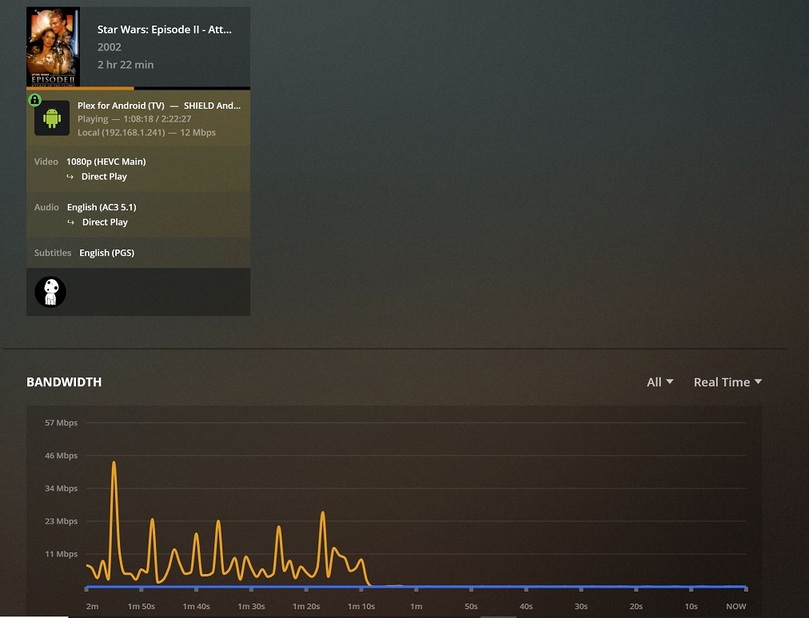Select the 'NOW' time axis label
Screen dimensions: 809x618
pos(736,607)
